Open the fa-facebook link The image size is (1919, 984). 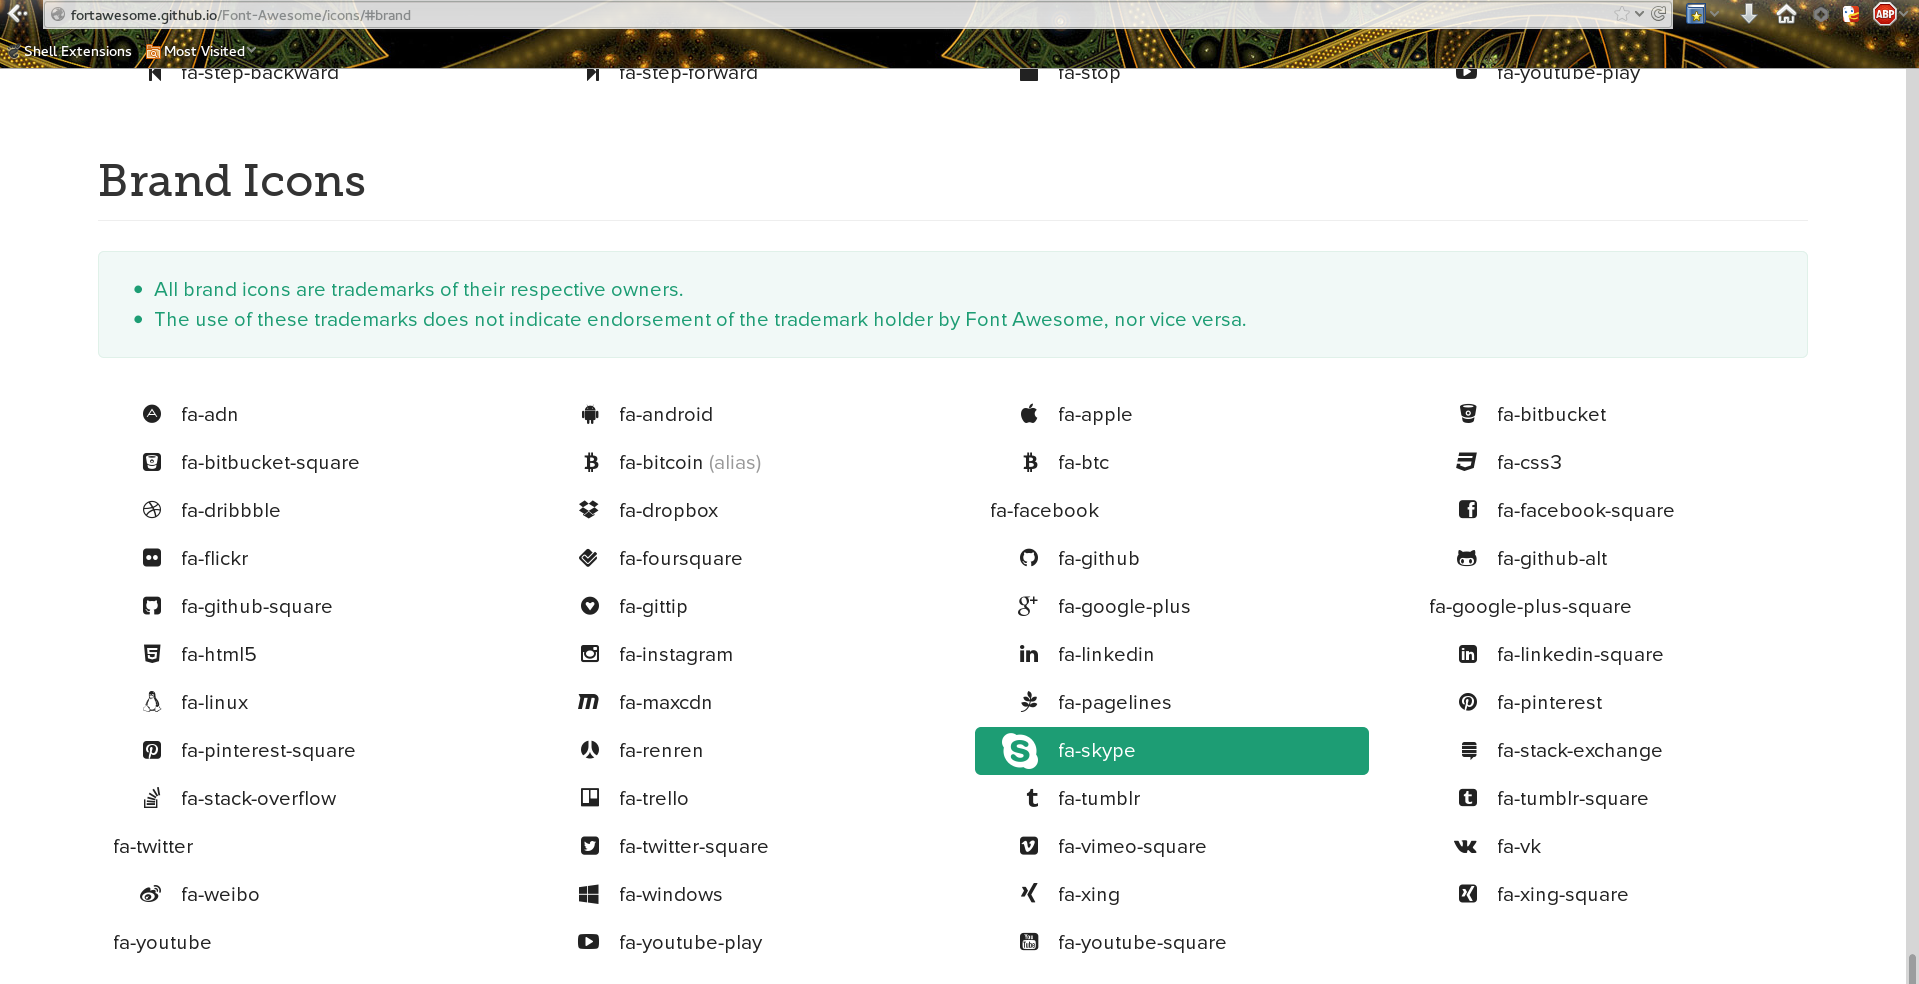click(x=1044, y=511)
